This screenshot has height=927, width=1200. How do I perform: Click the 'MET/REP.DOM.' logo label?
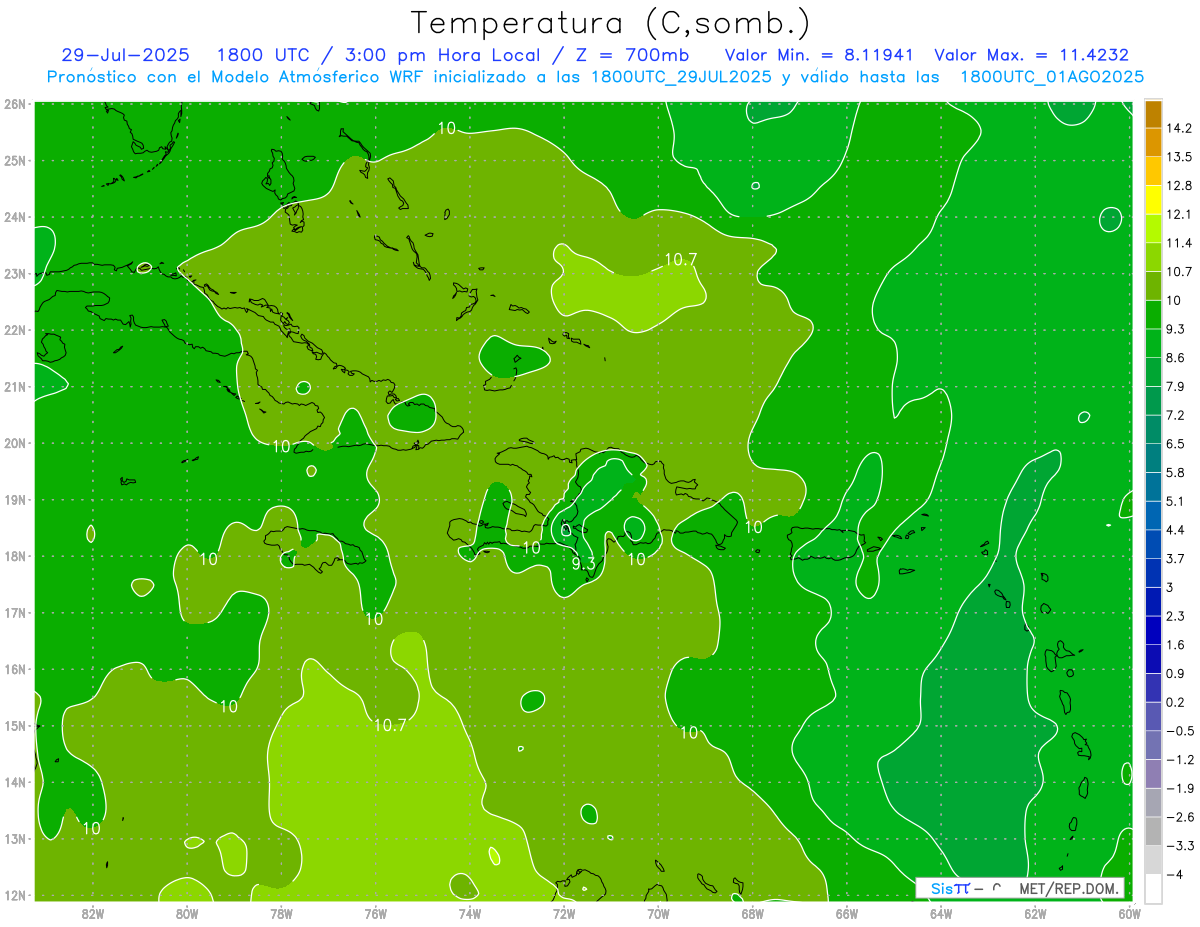click(x=1070, y=888)
